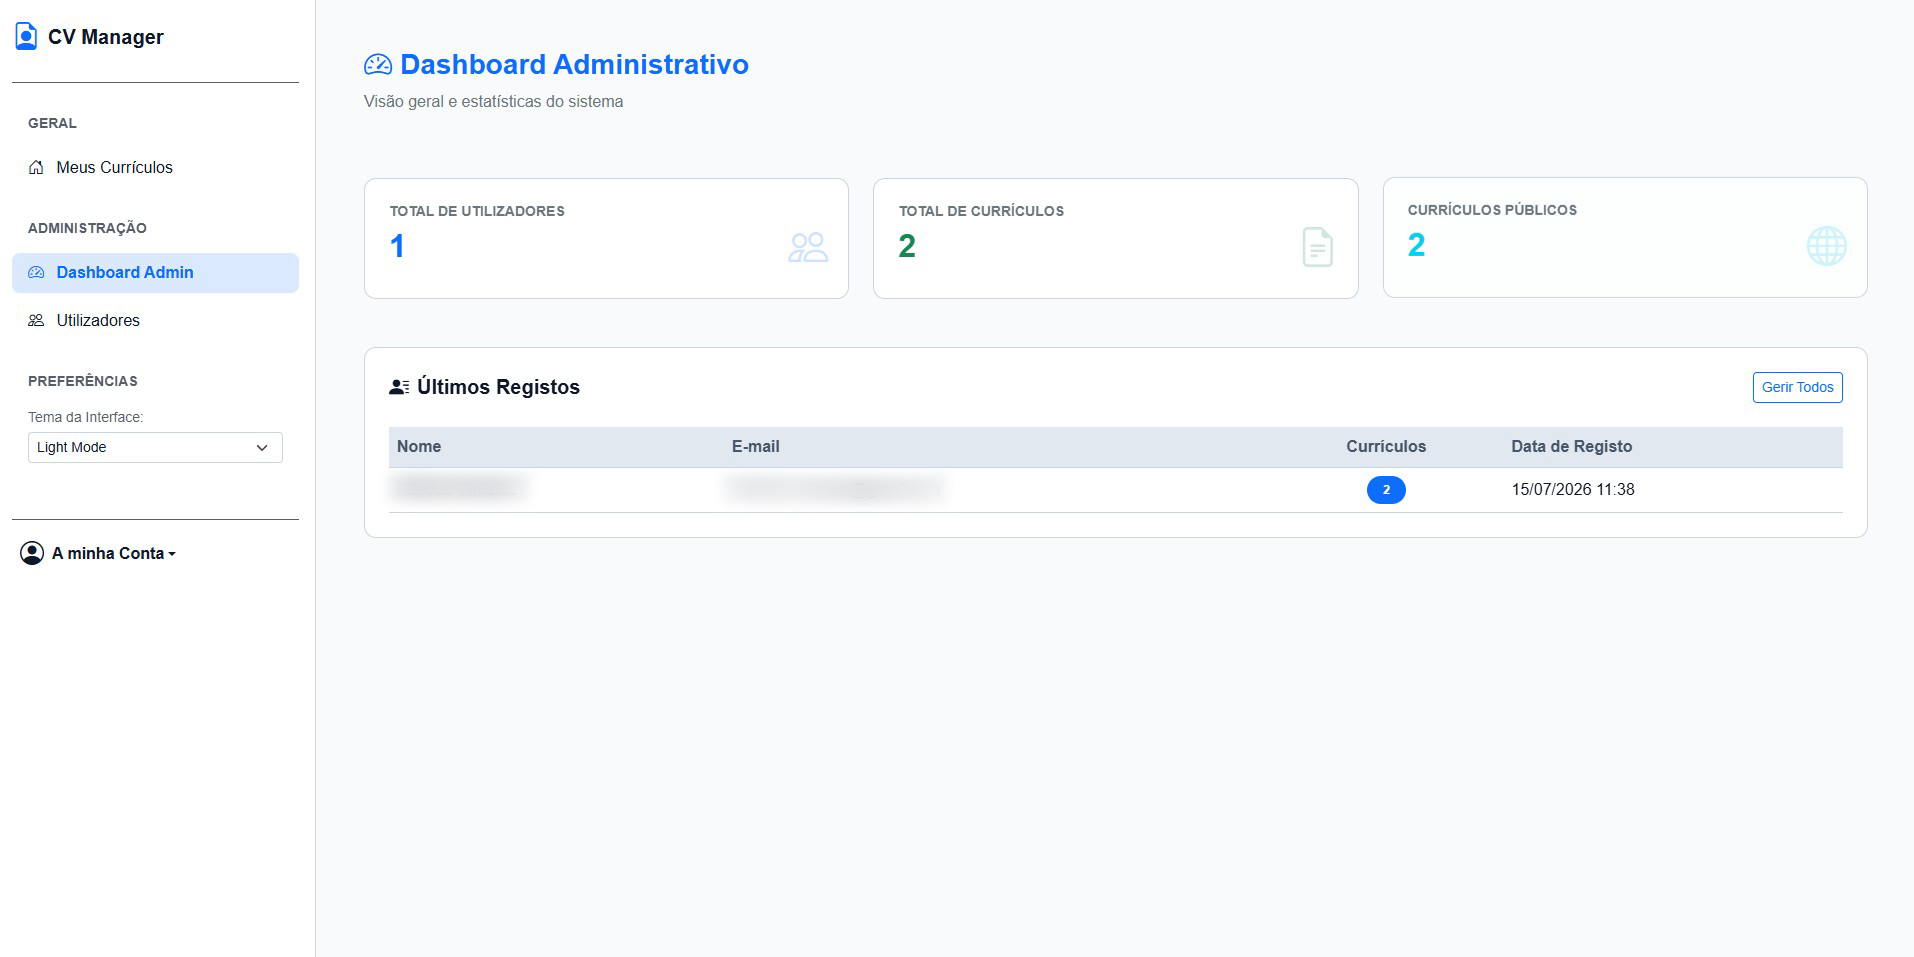The width and height of the screenshot is (1914, 957).
Task: Click the blurred e-mail in the table row
Action: coord(834,487)
